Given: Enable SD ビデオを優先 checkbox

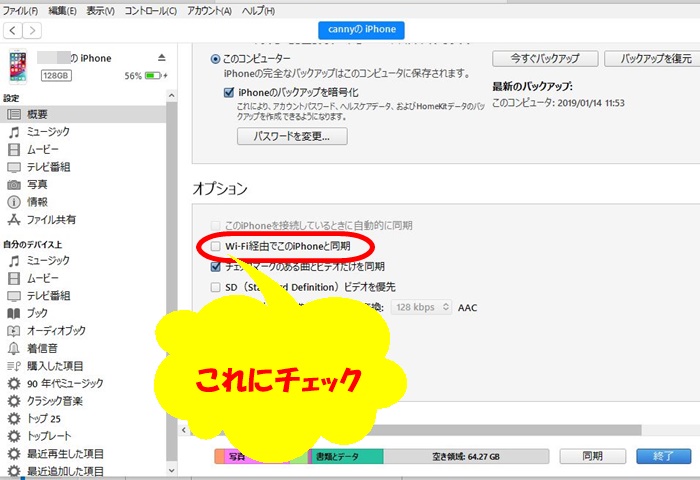Looking at the screenshot, I should pyautogui.click(x=216, y=287).
